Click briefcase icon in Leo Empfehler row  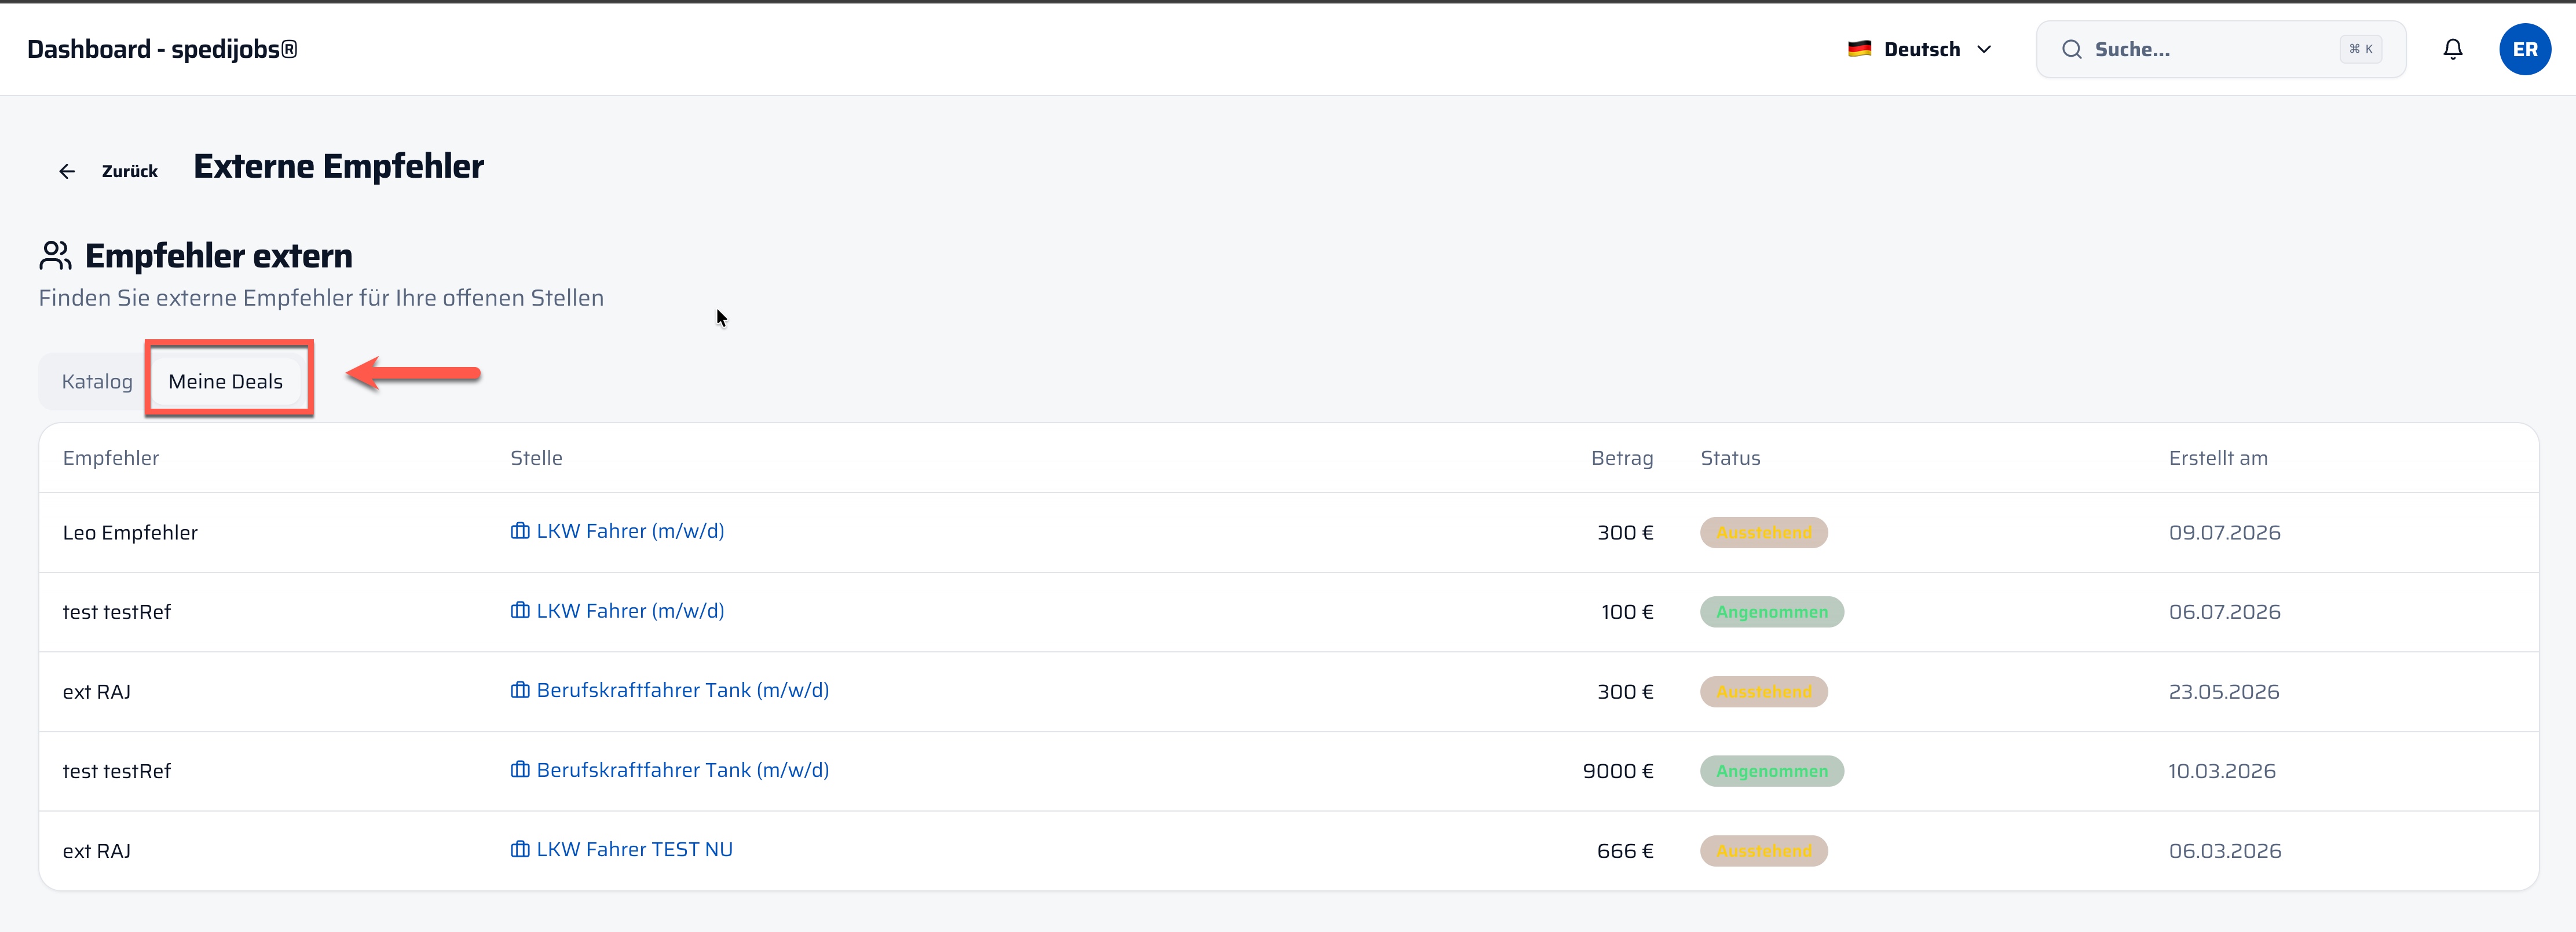(x=520, y=531)
